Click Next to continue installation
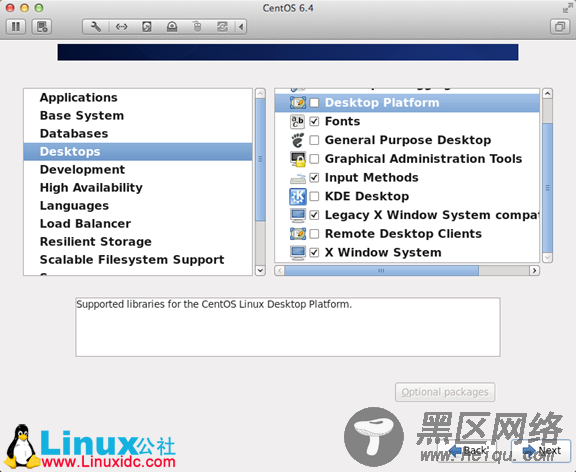 pyautogui.click(x=541, y=450)
